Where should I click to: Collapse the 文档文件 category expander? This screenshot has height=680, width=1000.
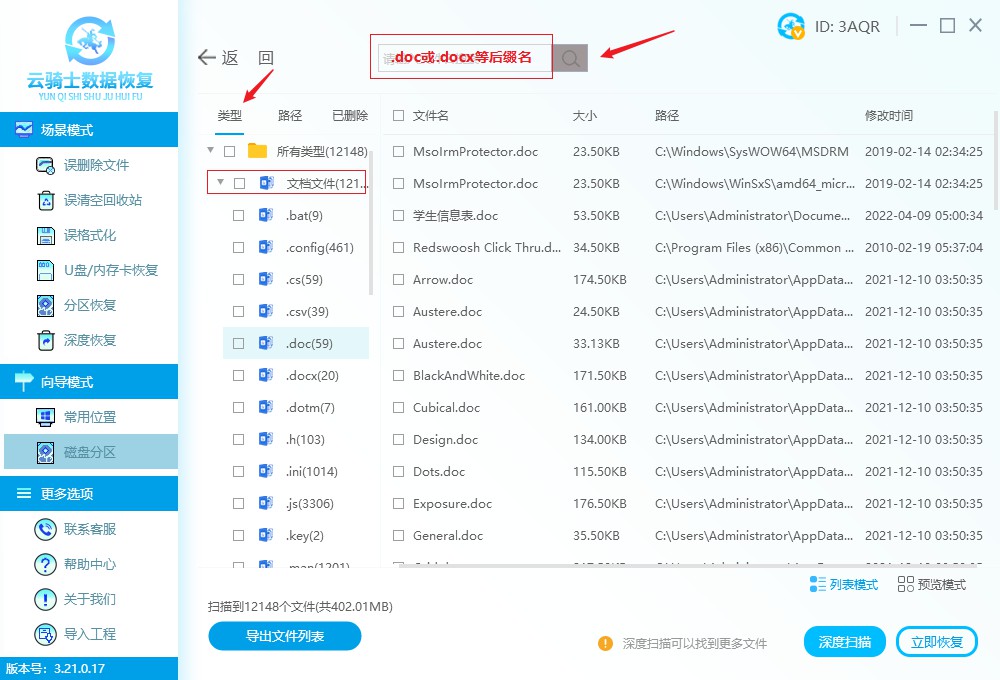click(x=222, y=182)
